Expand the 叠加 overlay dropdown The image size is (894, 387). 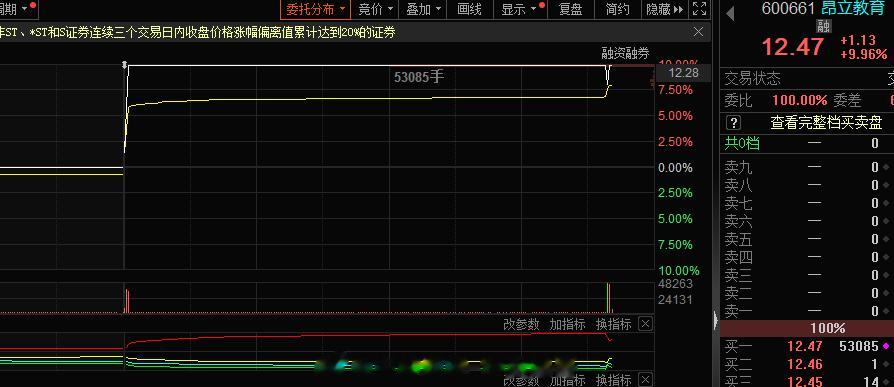click(x=423, y=9)
